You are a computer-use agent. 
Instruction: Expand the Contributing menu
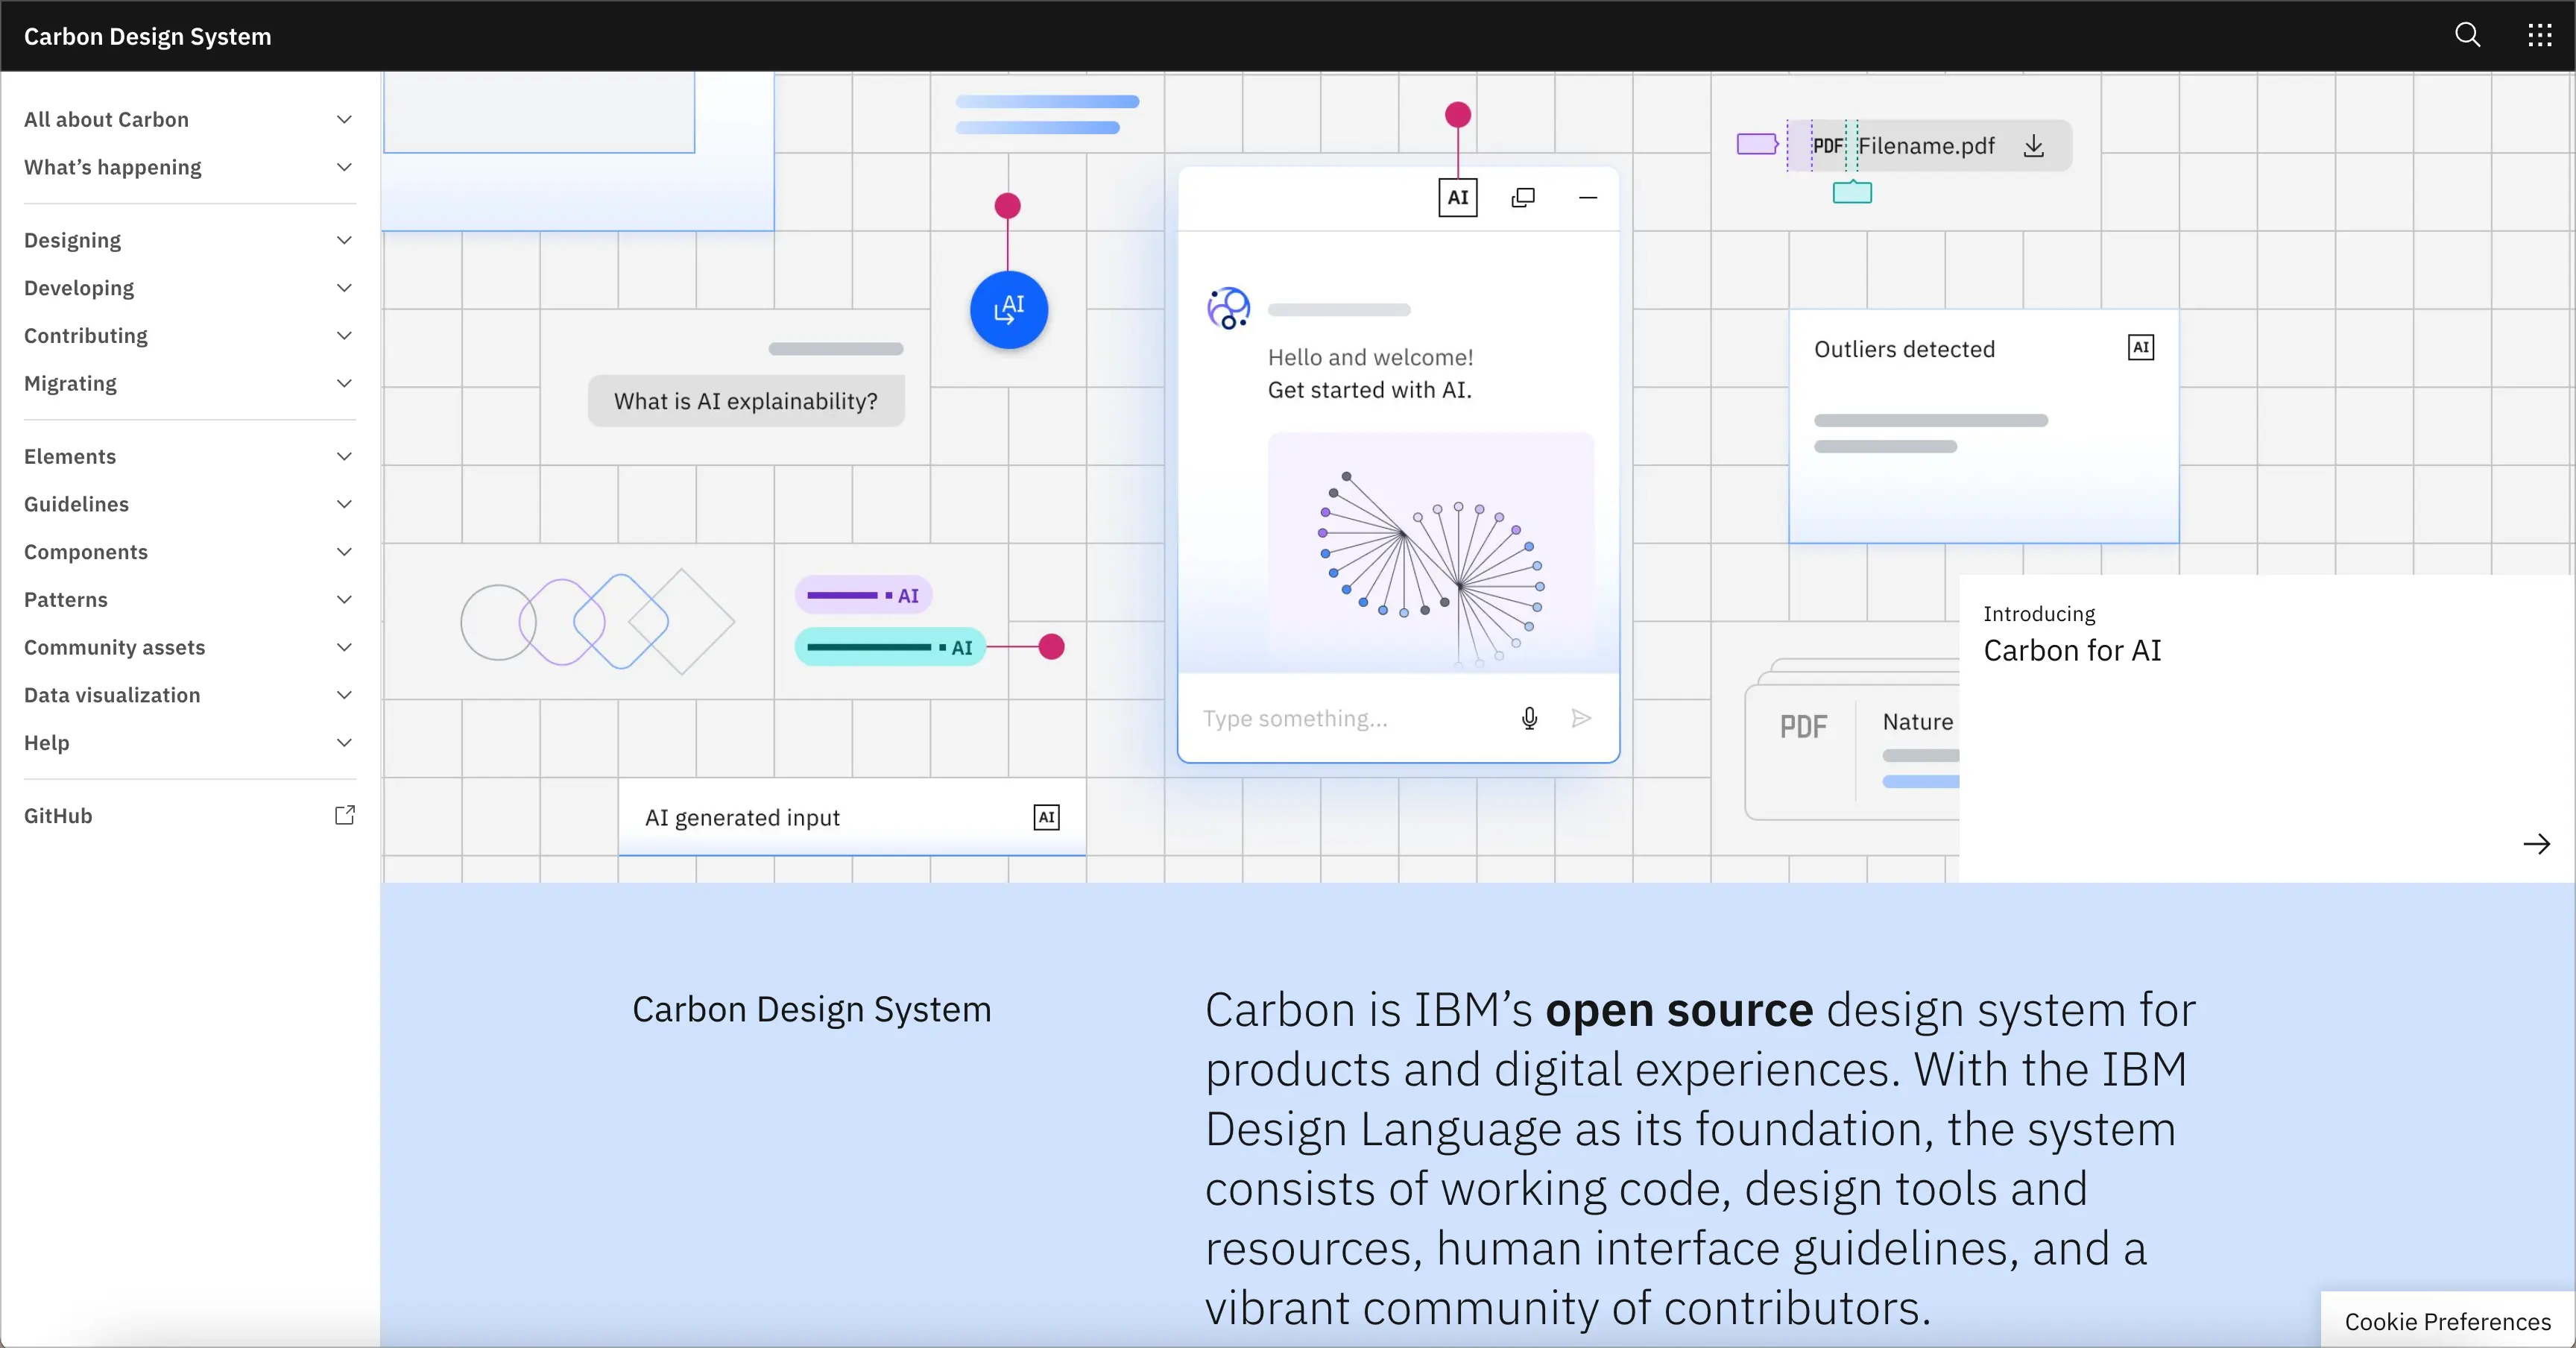click(189, 336)
